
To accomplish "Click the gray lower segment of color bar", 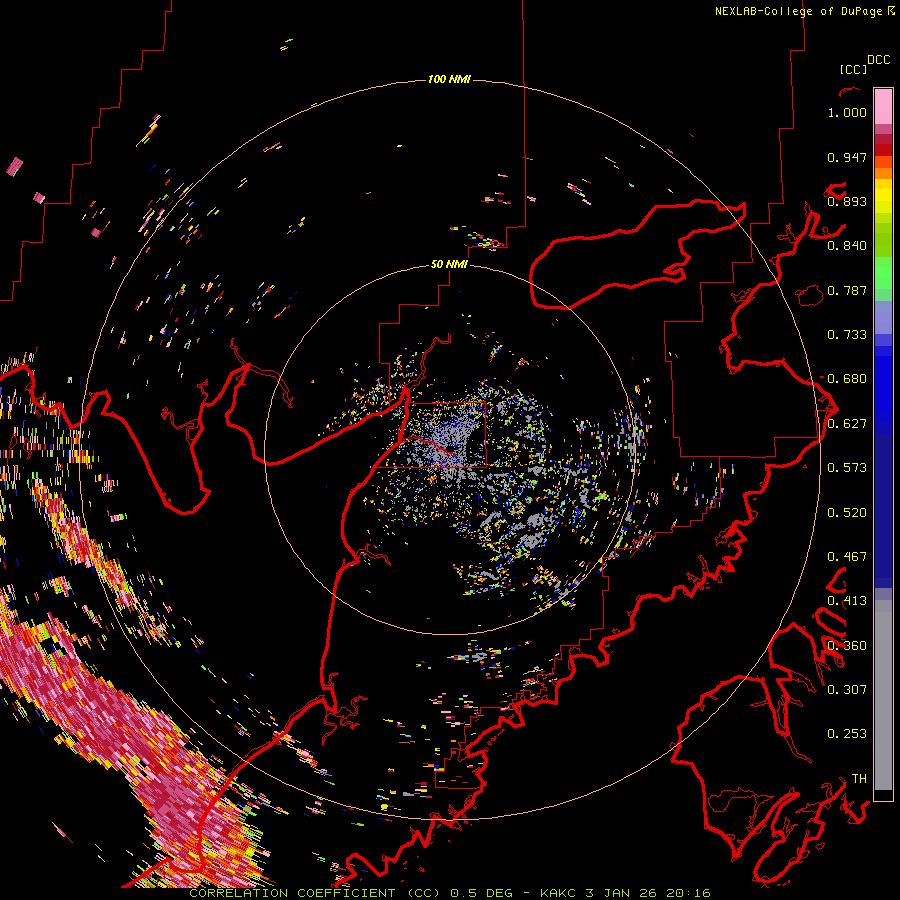I will (x=883, y=695).
